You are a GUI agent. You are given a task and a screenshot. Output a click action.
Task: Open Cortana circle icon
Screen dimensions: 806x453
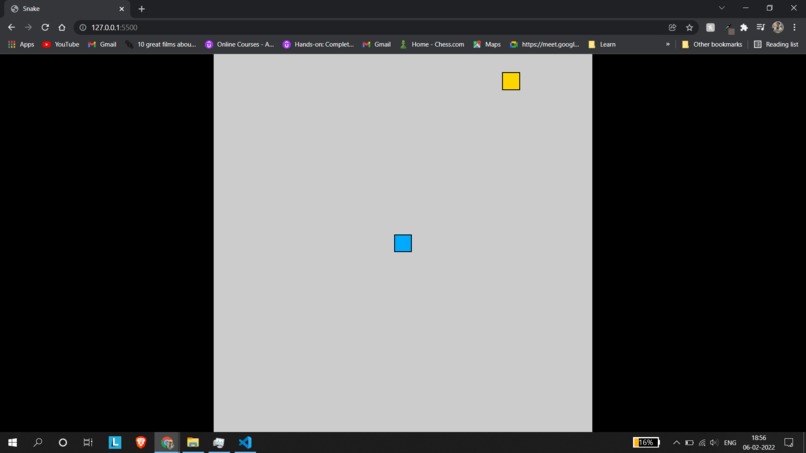pos(63,442)
